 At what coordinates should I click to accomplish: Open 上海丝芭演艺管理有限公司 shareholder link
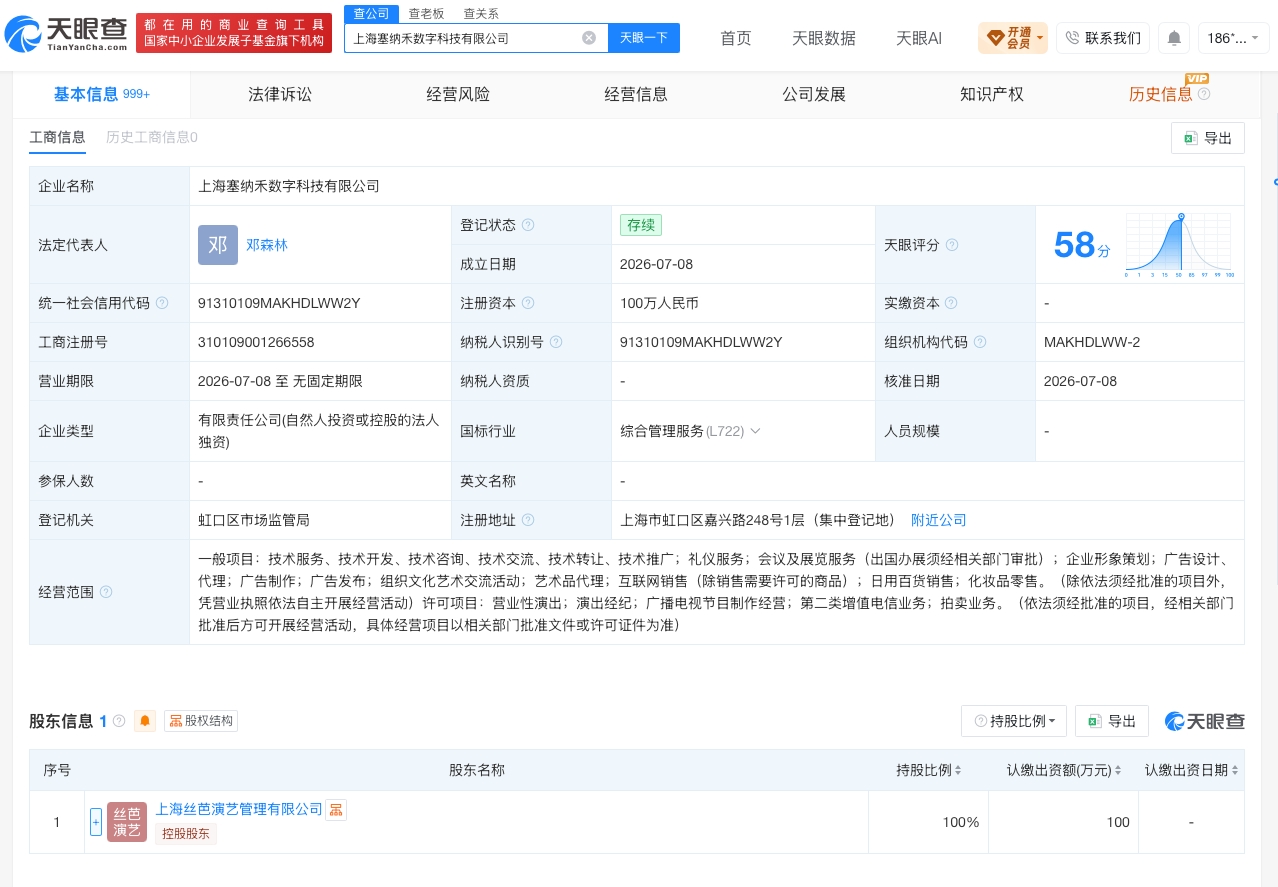(239, 809)
